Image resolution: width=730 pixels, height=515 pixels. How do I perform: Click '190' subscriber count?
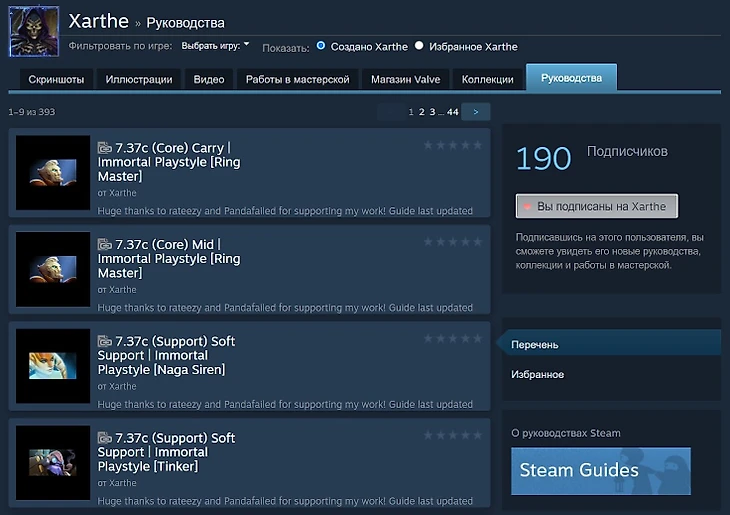[x=544, y=159]
